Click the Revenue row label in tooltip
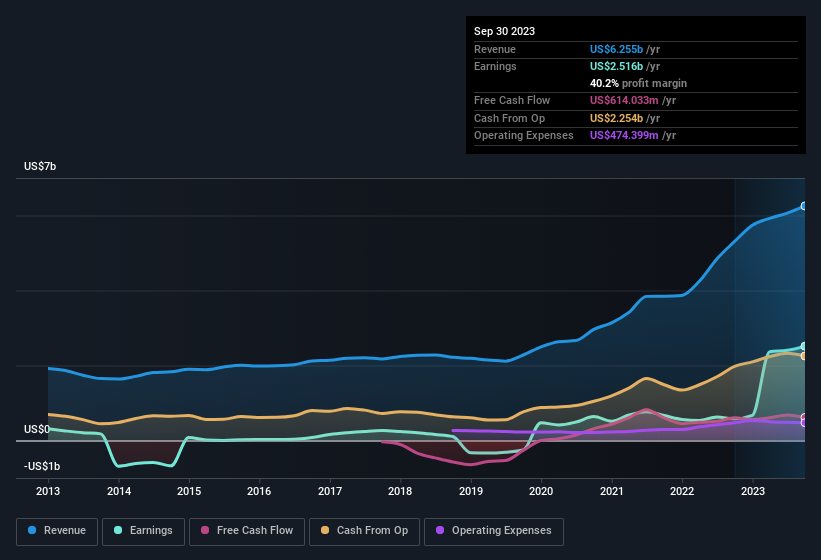This screenshot has width=821, height=560. point(495,49)
